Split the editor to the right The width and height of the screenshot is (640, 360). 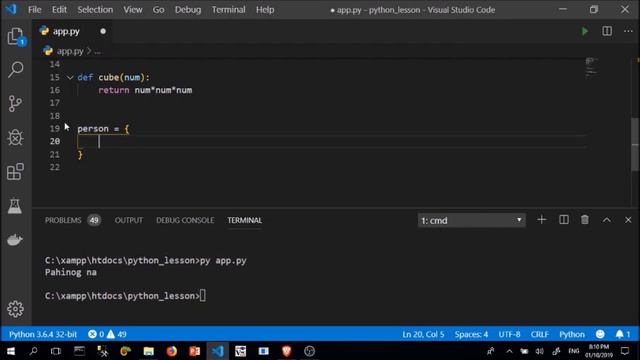(607, 31)
